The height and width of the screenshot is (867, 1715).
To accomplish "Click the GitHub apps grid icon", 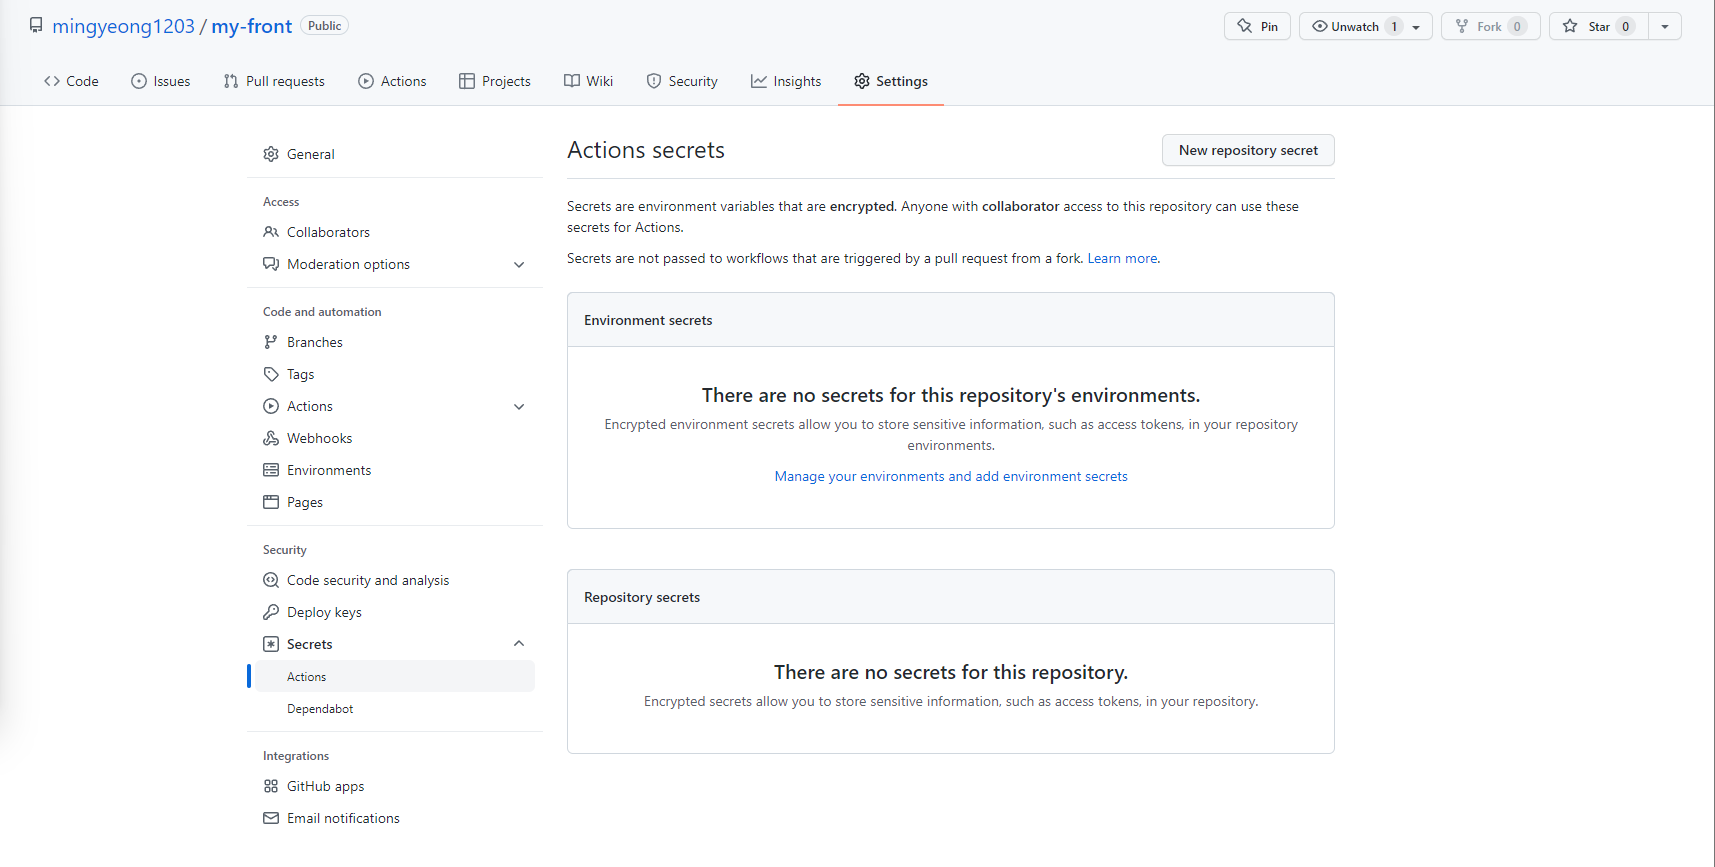I will pos(271,786).
